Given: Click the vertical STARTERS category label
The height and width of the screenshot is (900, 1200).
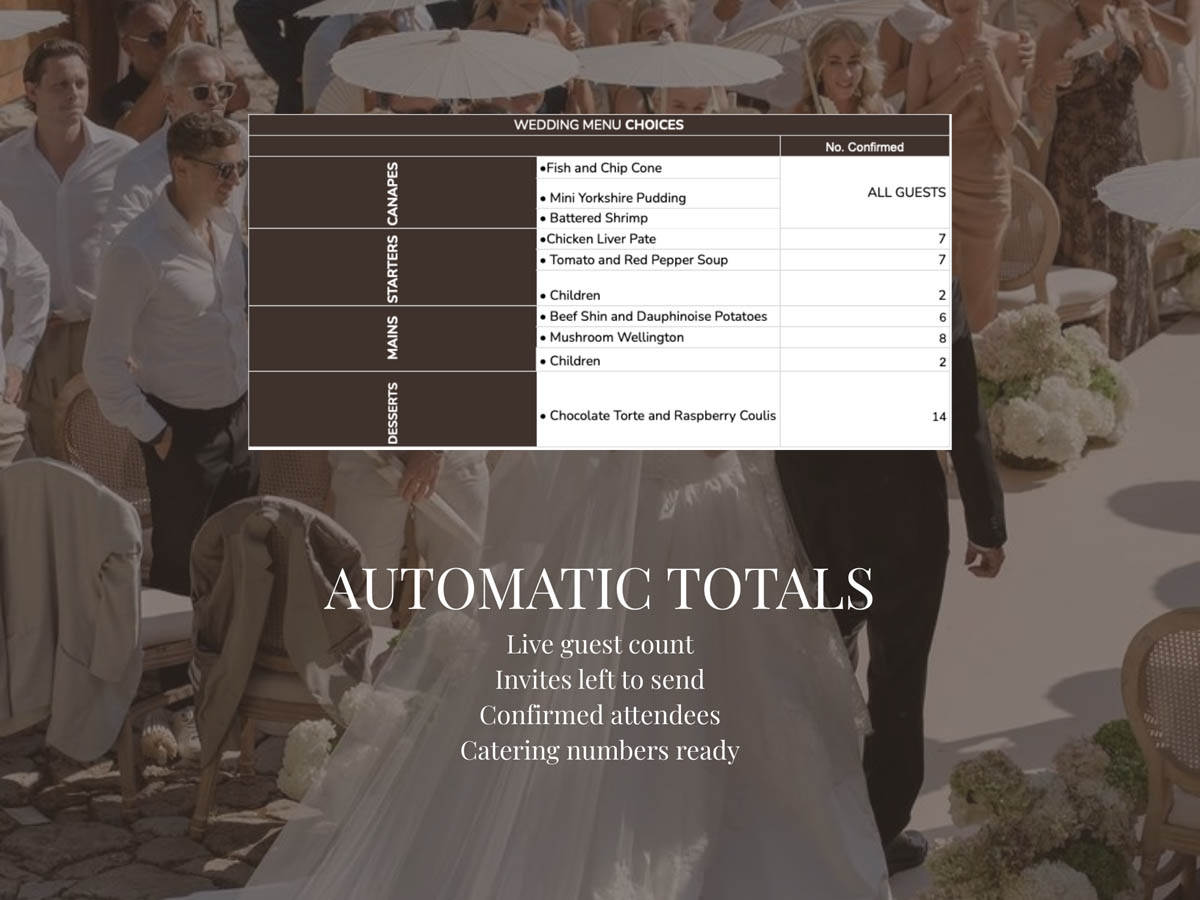Looking at the screenshot, I should pyautogui.click(x=392, y=268).
